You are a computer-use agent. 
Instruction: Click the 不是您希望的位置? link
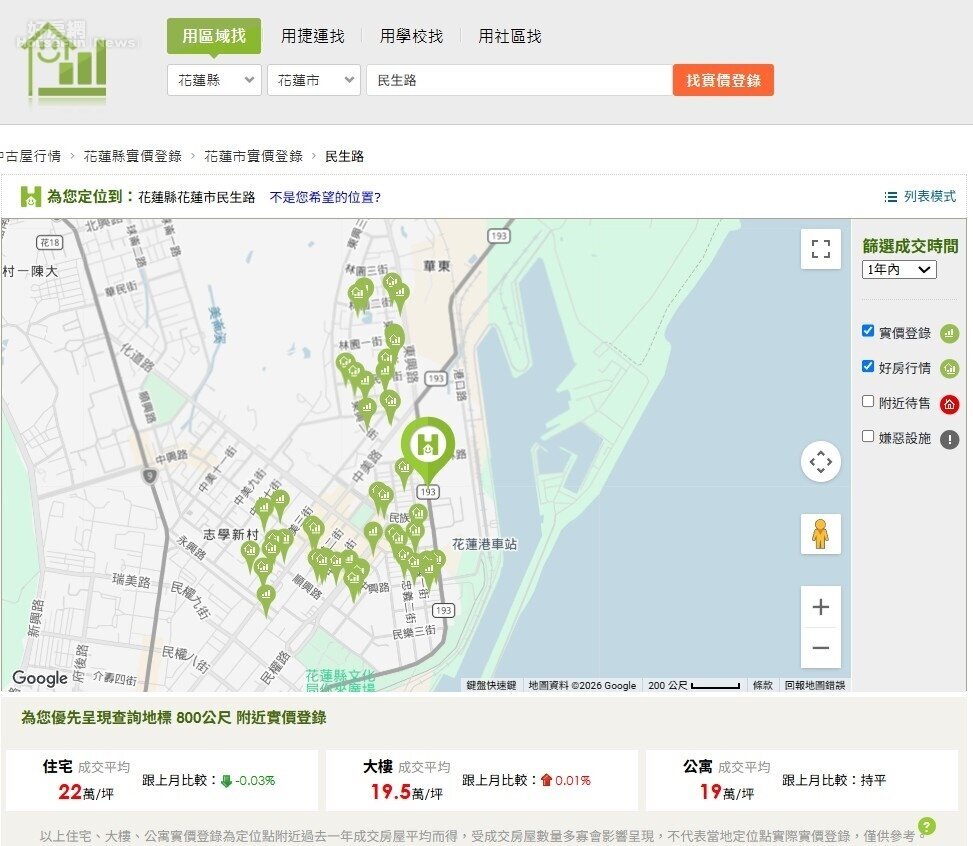coord(325,197)
